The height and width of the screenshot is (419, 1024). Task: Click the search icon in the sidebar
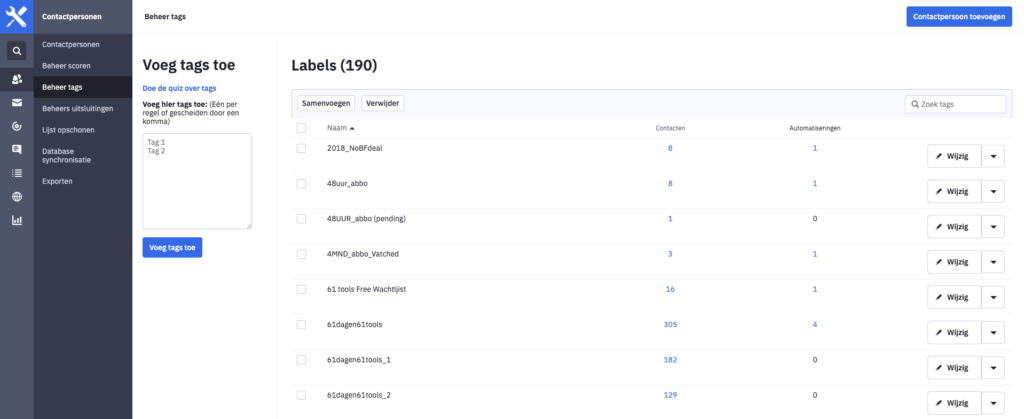point(16,51)
